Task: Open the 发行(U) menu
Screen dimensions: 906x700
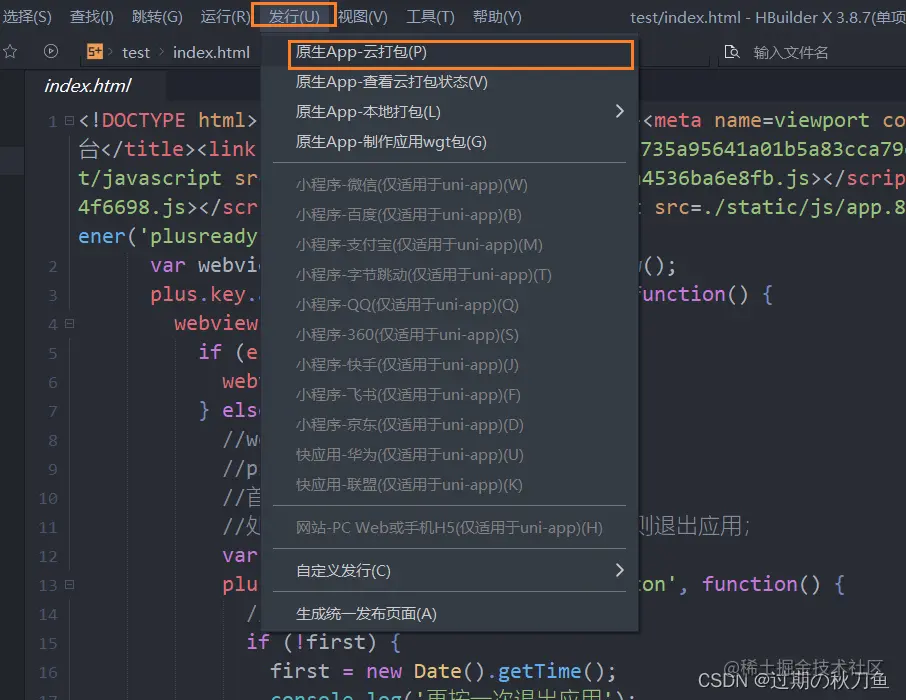Action: (x=294, y=16)
